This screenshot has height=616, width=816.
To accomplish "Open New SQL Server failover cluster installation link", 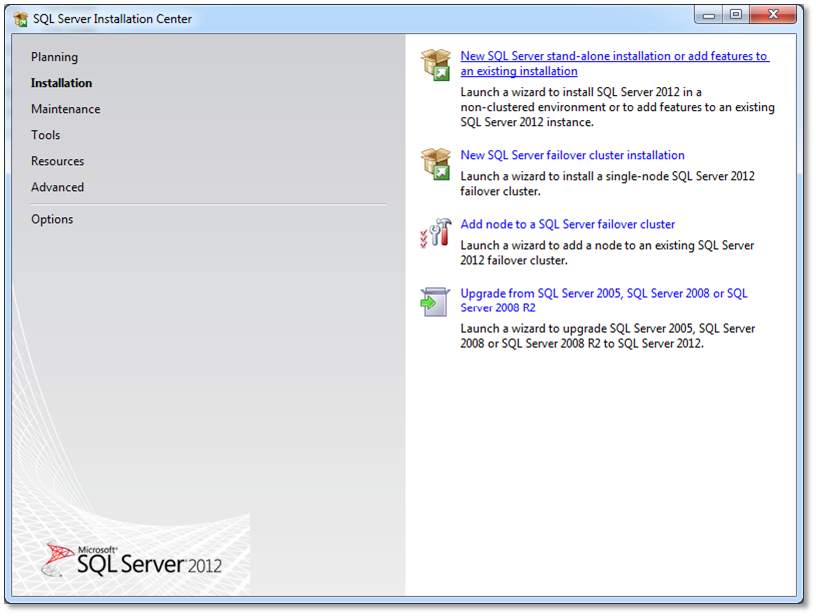I will pos(572,155).
